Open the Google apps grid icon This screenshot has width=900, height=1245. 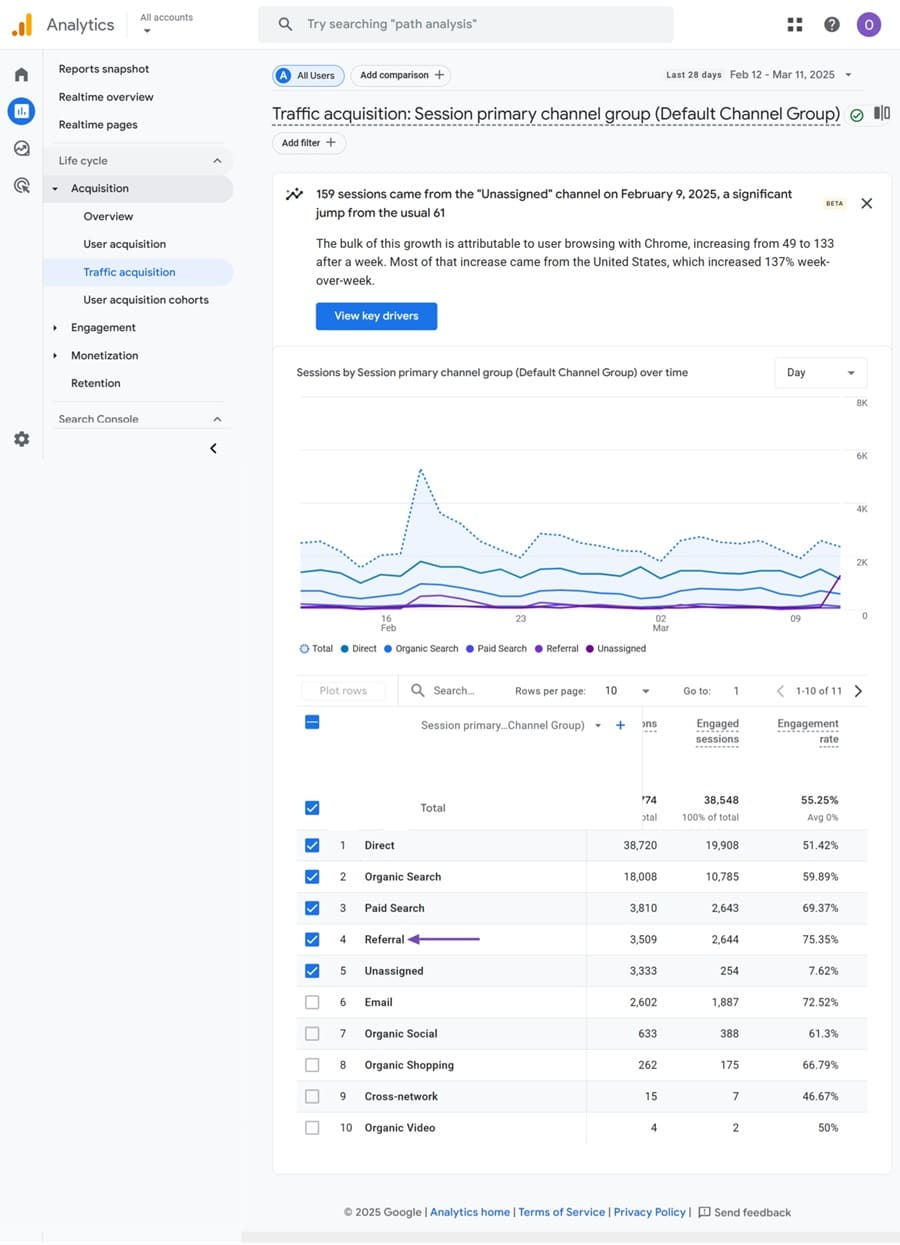pyautogui.click(x=795, y=25)
